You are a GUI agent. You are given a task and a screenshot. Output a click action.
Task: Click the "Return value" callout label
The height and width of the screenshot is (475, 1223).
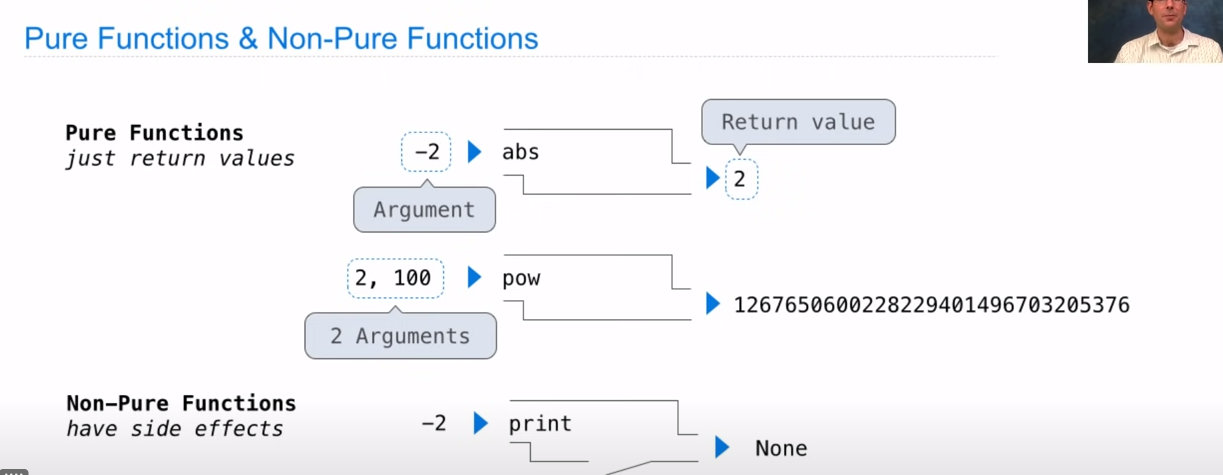coord(798,122)
